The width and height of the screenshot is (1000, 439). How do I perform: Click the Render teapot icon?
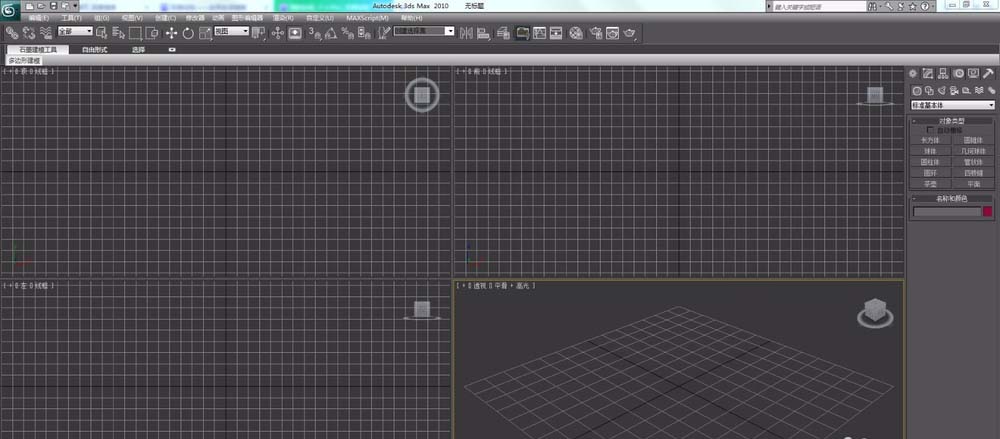[629, 33]
